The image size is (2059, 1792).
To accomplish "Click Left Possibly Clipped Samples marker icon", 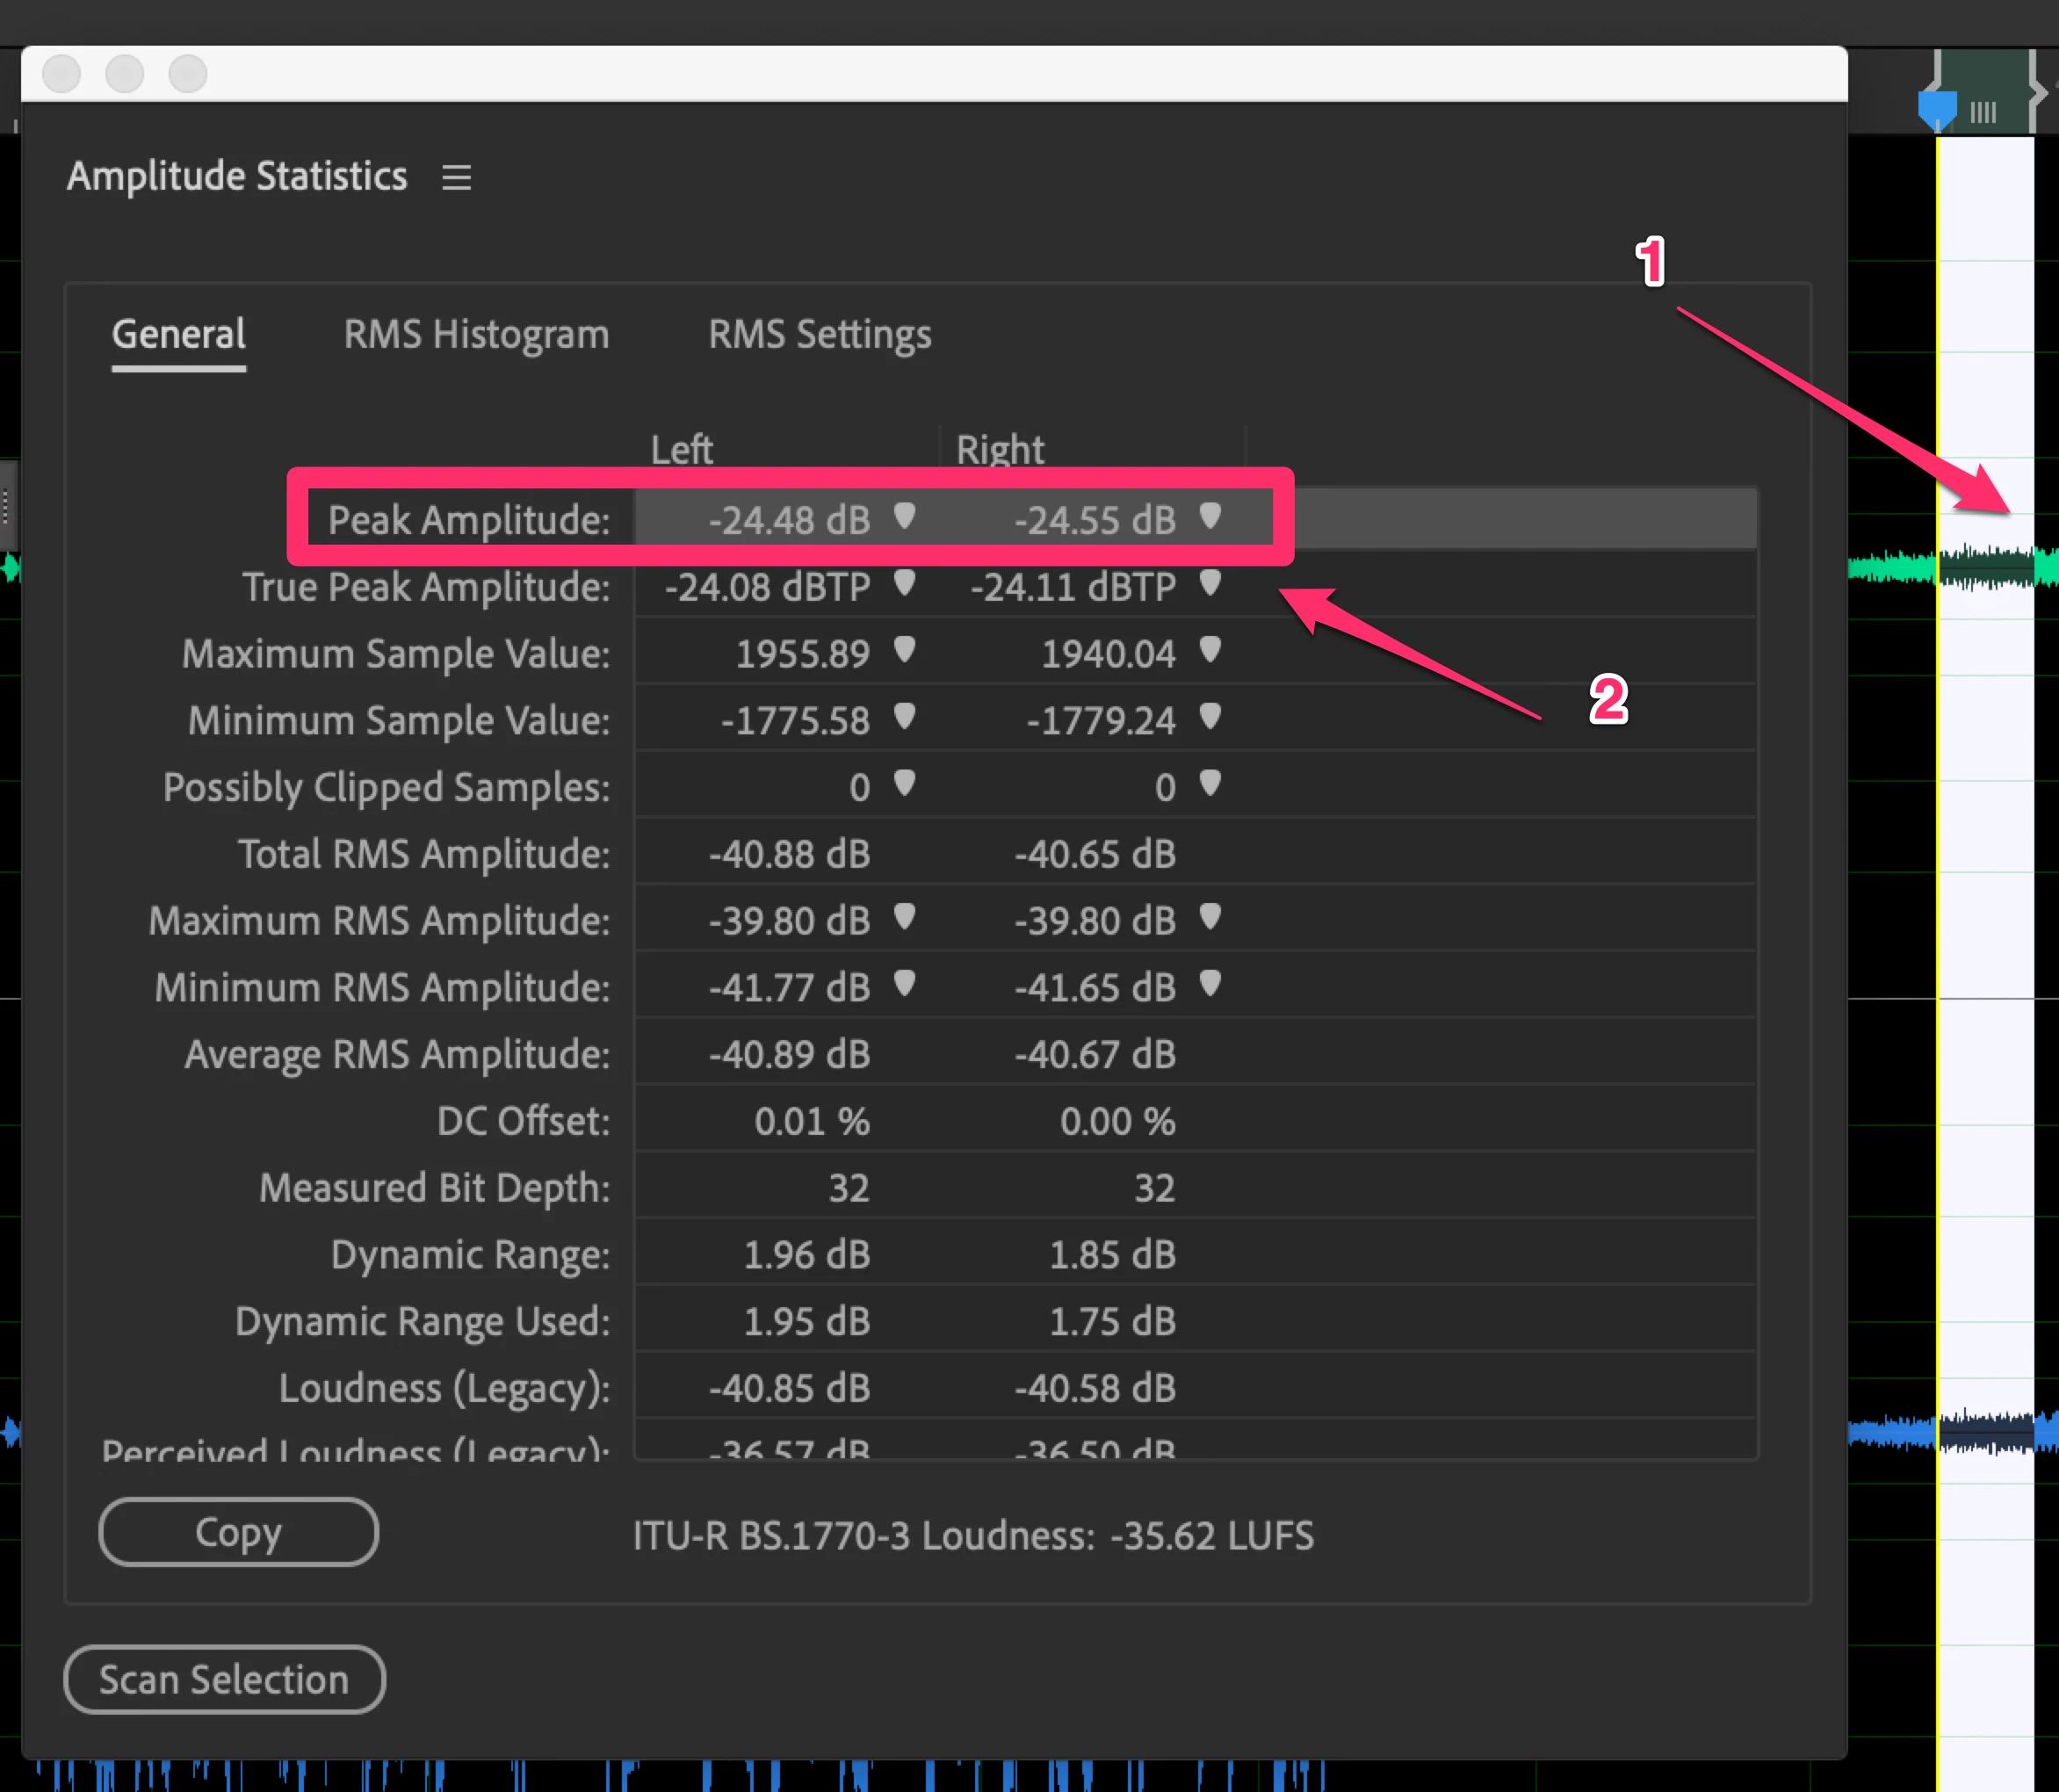I will [x=904, y=783].
